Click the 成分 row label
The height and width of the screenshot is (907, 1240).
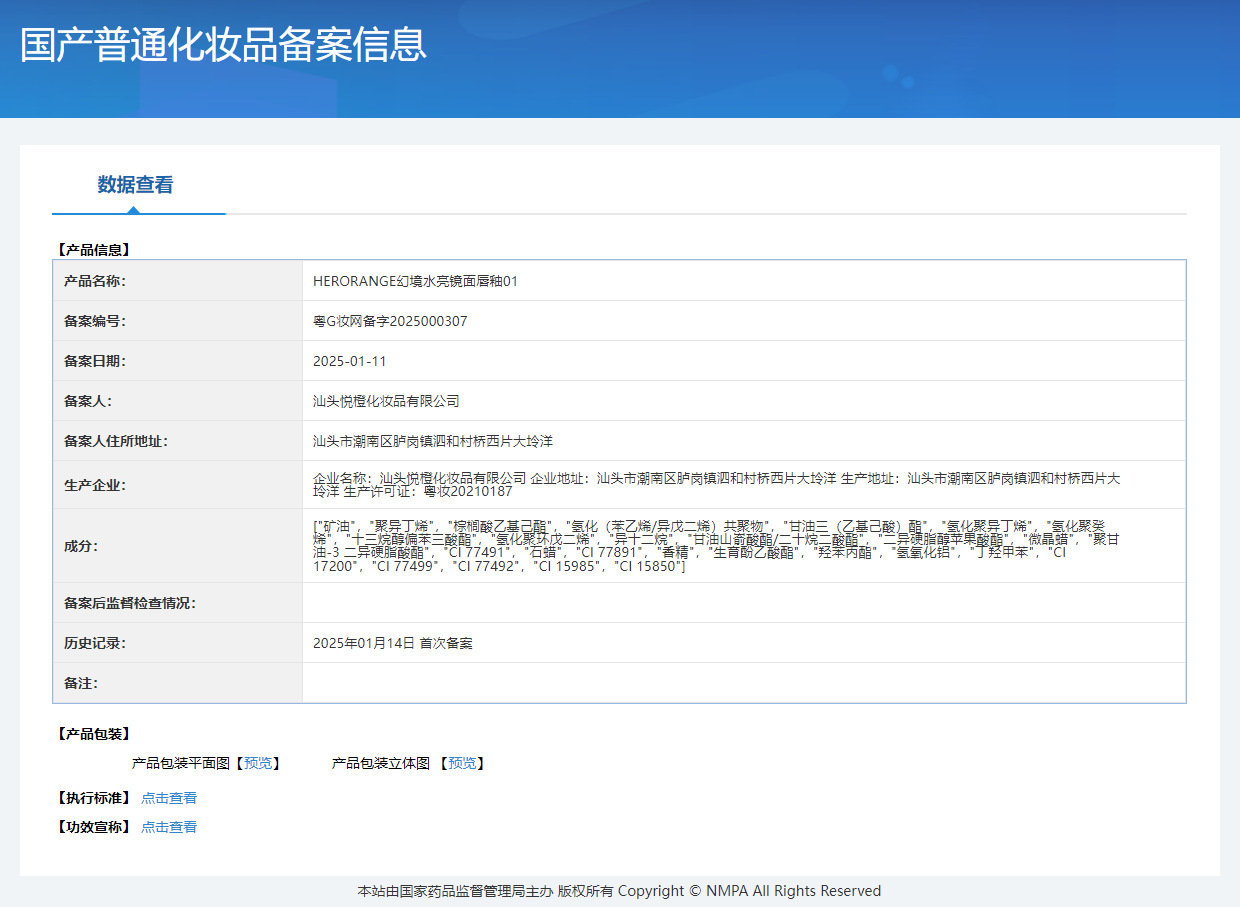81,546
